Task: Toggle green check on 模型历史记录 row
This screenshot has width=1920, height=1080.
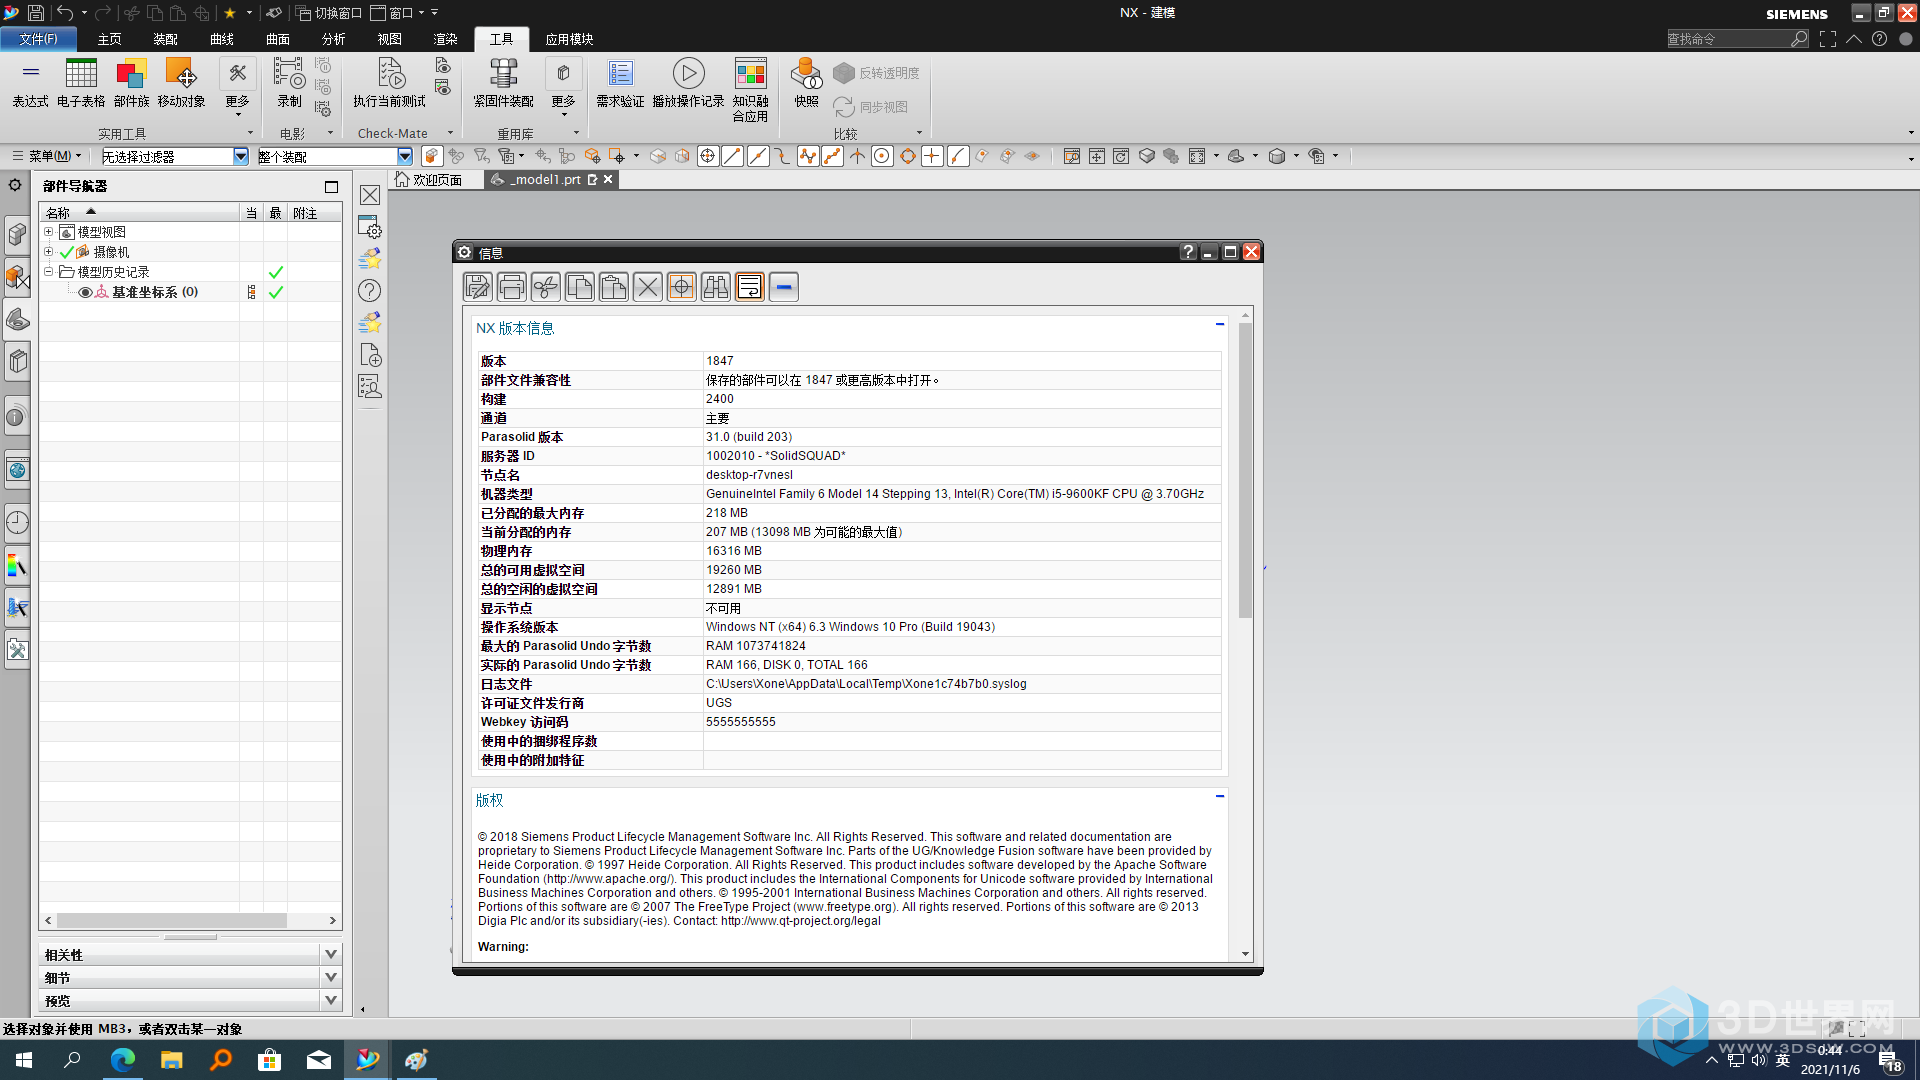Action: (x=275, y=272)
